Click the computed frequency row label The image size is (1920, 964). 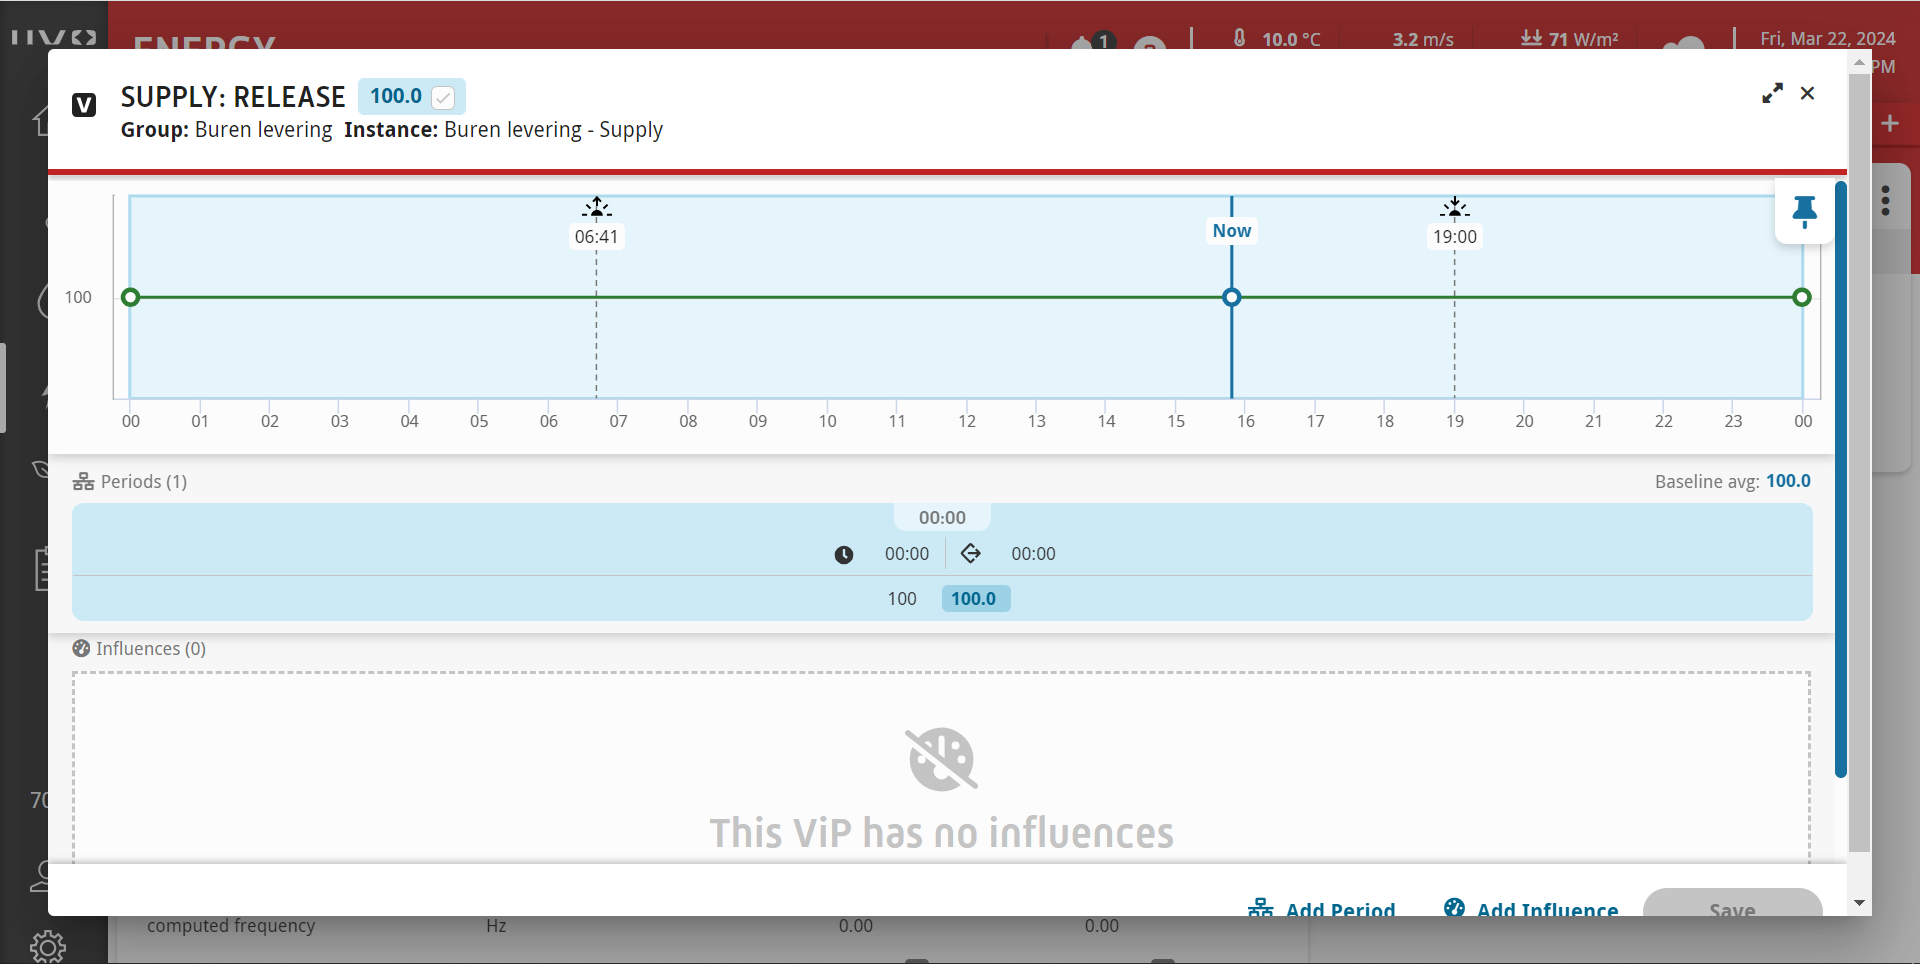[231, 926]
